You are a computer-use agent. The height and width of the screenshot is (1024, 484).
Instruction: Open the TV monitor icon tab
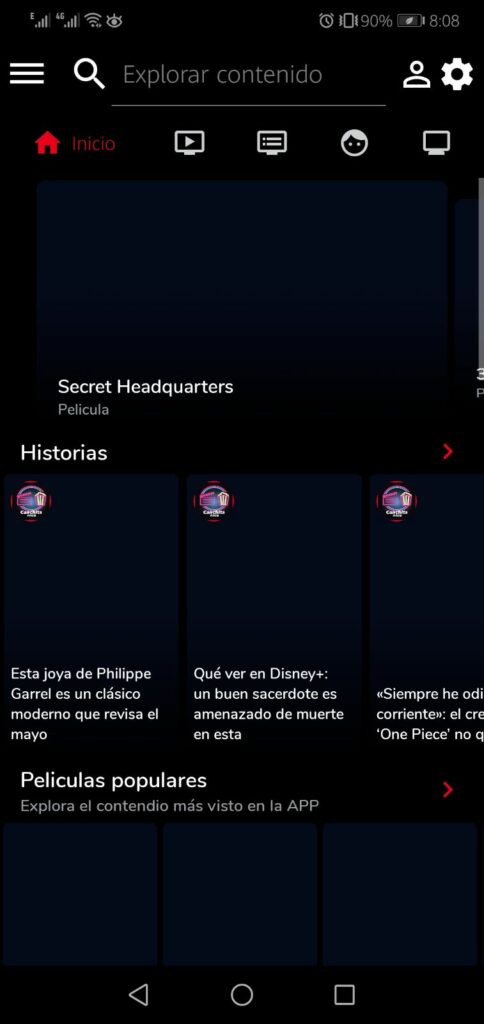tap(436, 142)
